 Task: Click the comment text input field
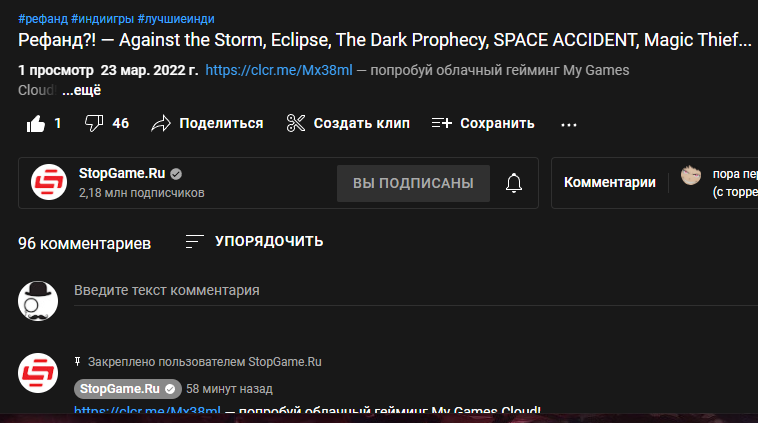pos(416,291)
